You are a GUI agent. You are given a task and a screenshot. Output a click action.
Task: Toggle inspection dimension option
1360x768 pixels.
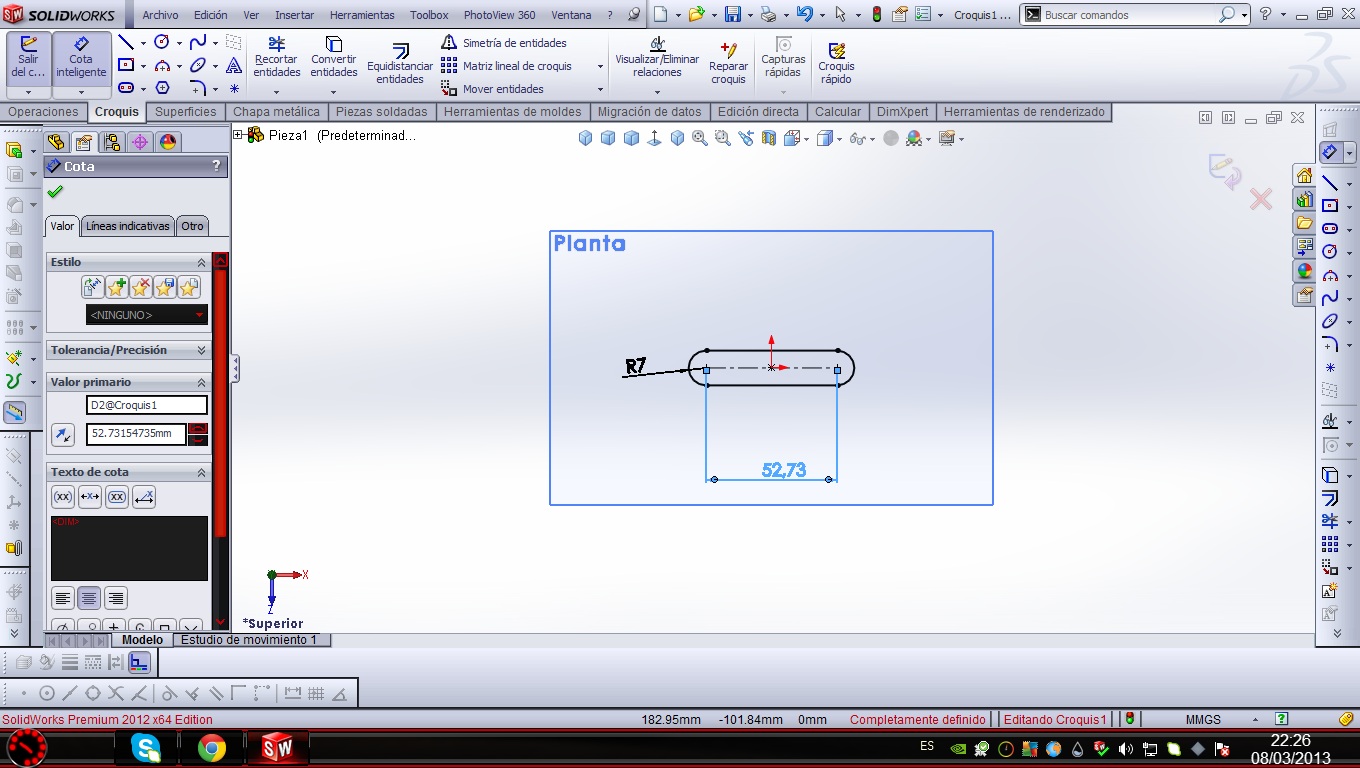pos(117,497)
